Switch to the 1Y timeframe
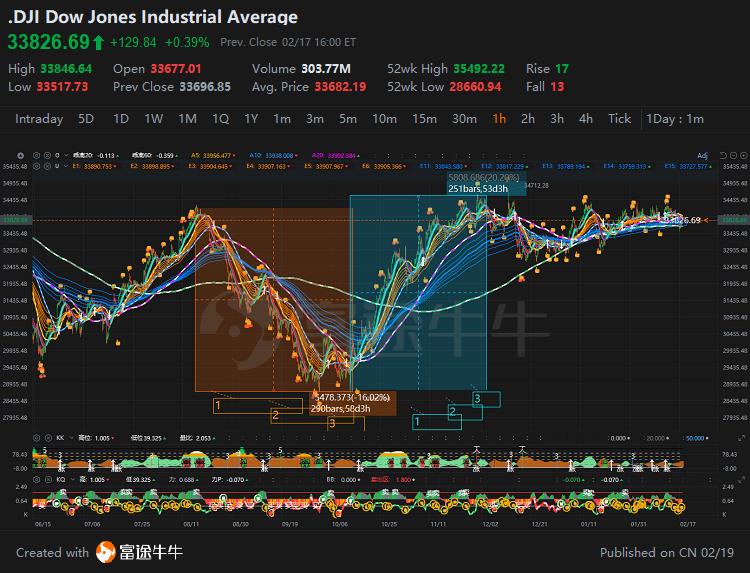The height and width of the screenshot is (573, 750). point(251,119)
